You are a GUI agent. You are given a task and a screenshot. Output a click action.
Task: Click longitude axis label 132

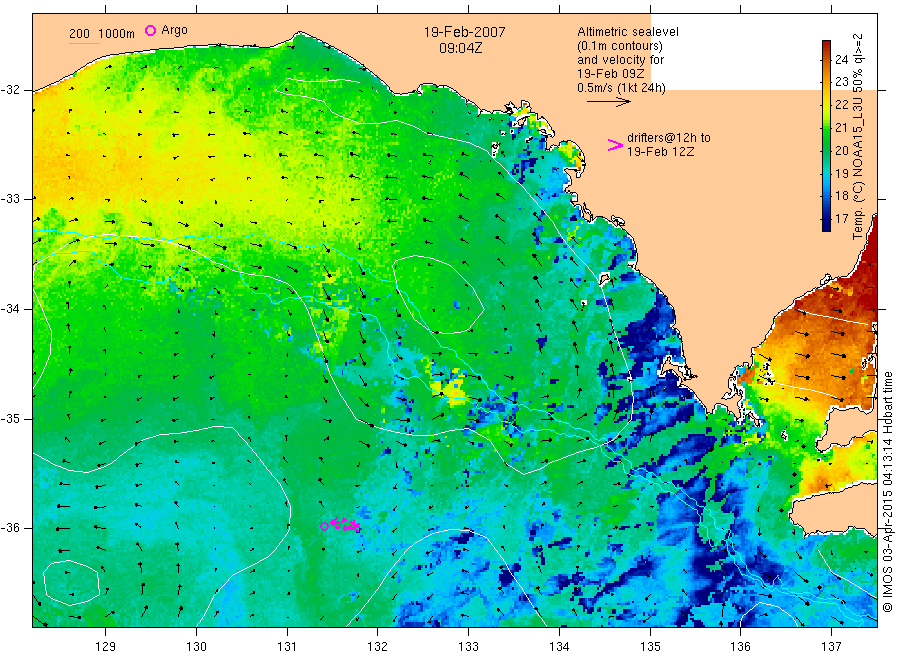click(x=378, y=647)
